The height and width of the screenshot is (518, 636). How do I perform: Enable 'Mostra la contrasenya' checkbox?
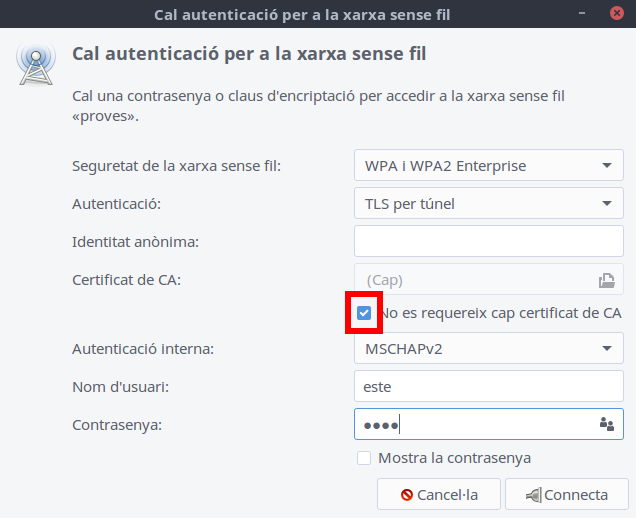click(x=364, y=458)
